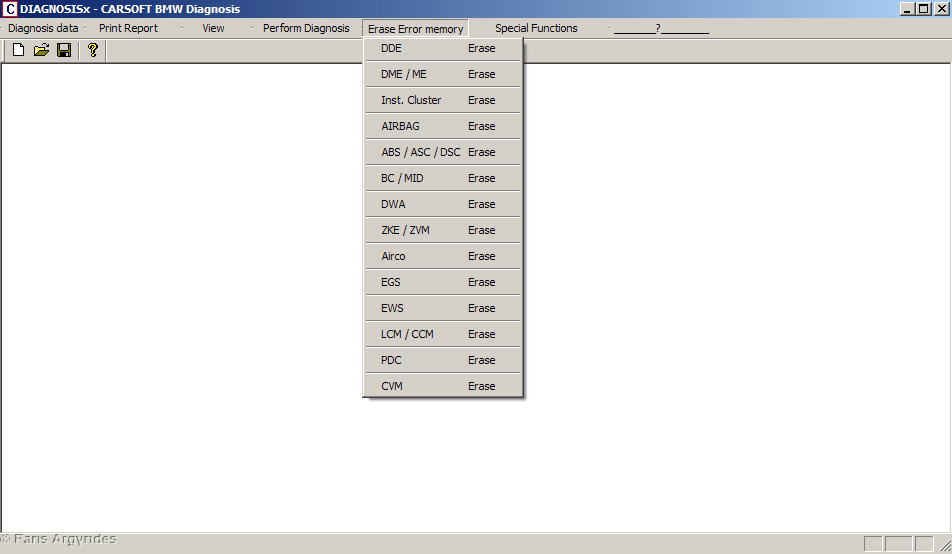Image resolution: width=952 pixels, height=554 pixels.
Task: Erase EWS error memory
Action: [443, 309]
